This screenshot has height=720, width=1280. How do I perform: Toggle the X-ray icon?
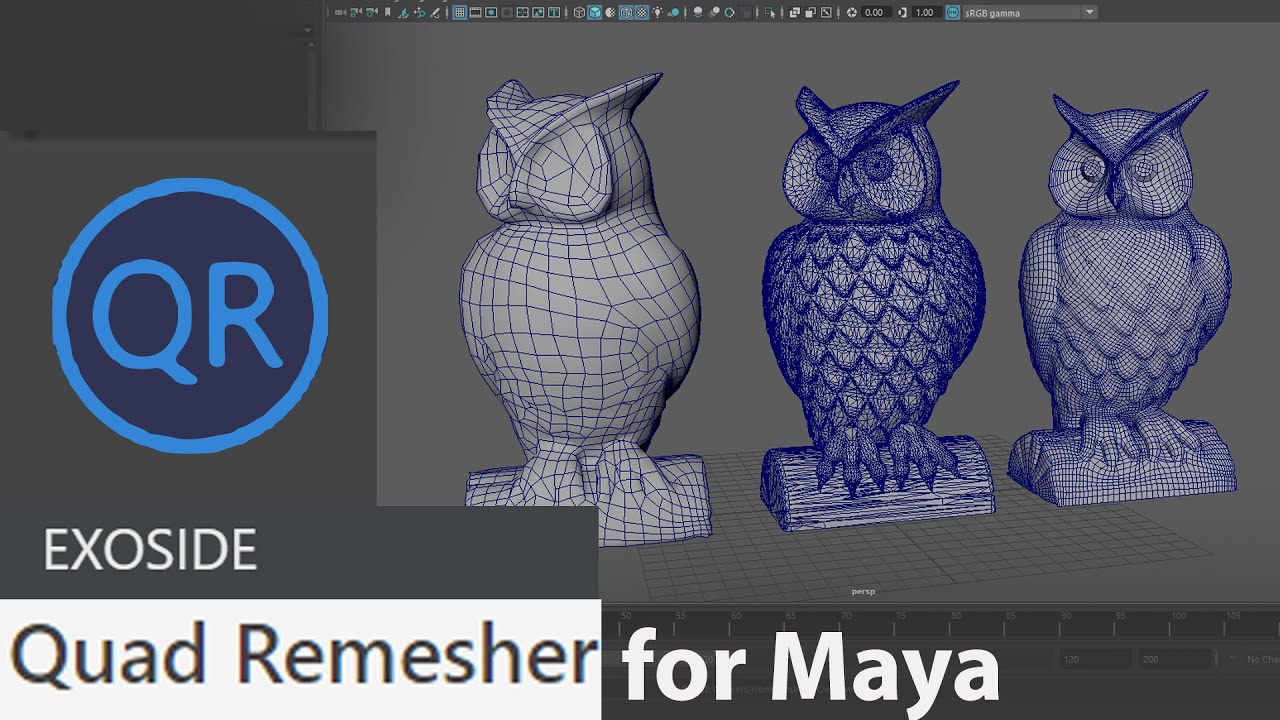tap(795, 13)
